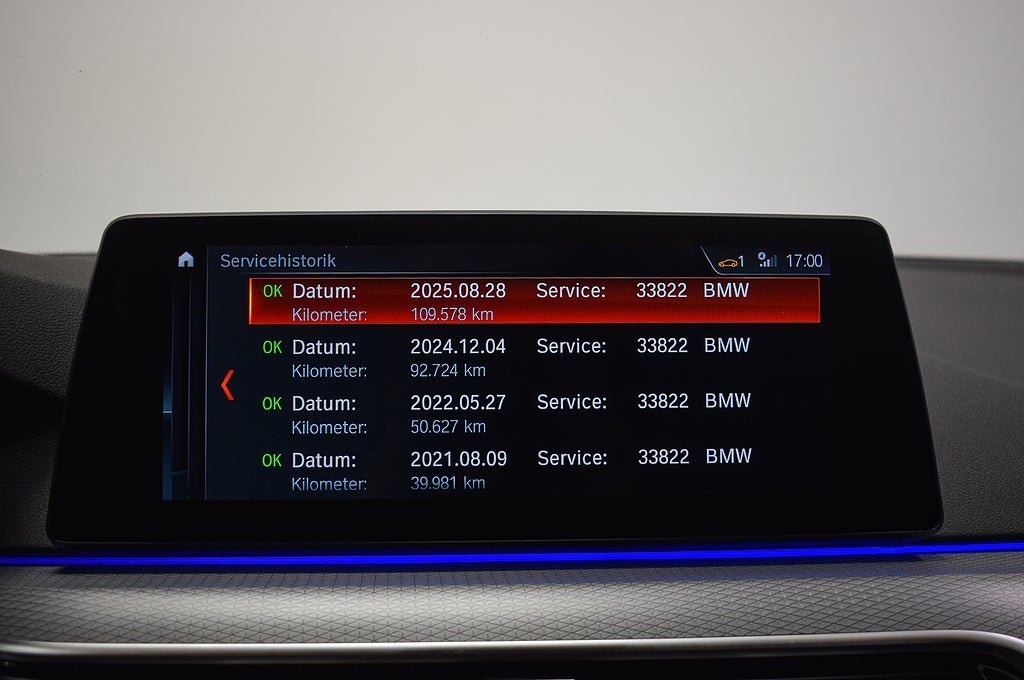The width and height of the screenshot is (1024, 680).
Task: Open the home menu icon
Action: coord(186,260)
